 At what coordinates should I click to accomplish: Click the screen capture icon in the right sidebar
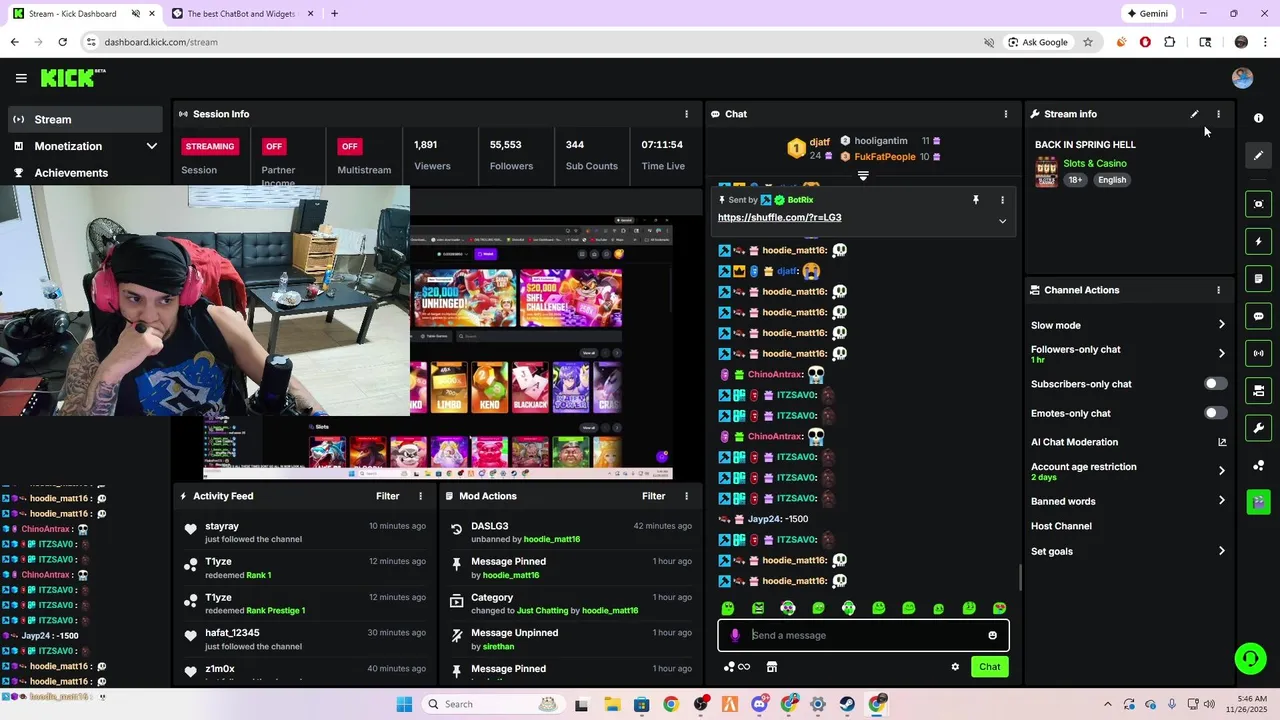point(1258,204)
